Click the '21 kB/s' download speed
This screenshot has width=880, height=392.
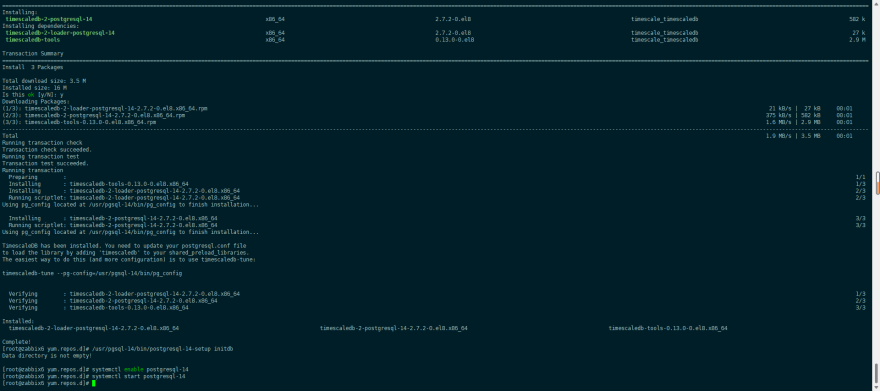(781, 108)
